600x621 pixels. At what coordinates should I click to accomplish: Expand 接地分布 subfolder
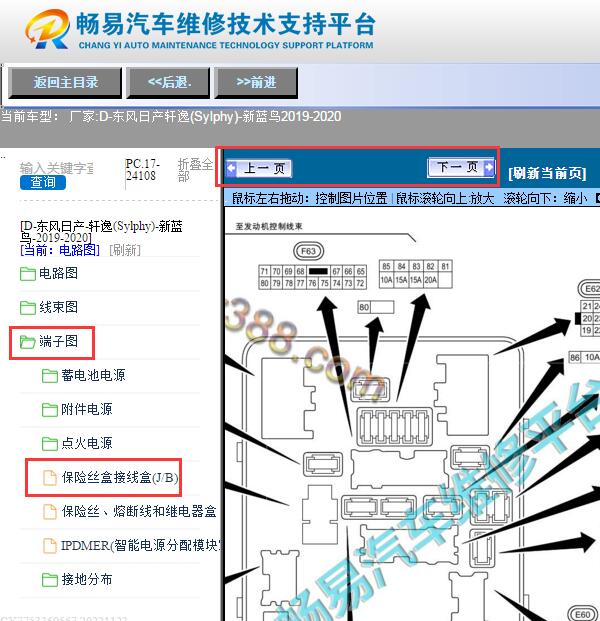[x=87, y=580]
